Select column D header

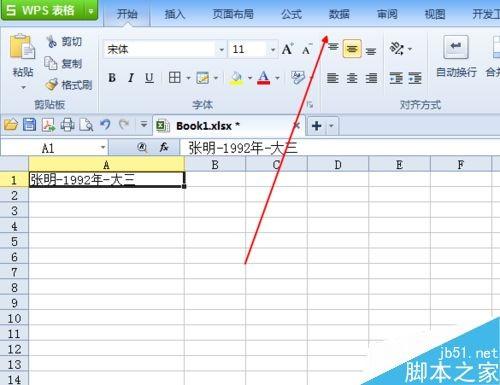[x=338, y=165]
